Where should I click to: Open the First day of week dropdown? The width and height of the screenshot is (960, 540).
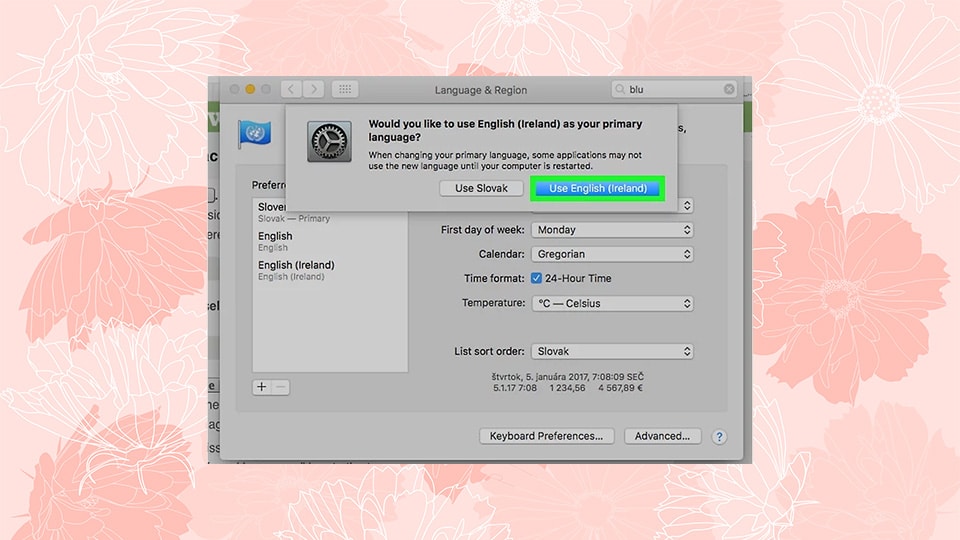pos(612,230)
